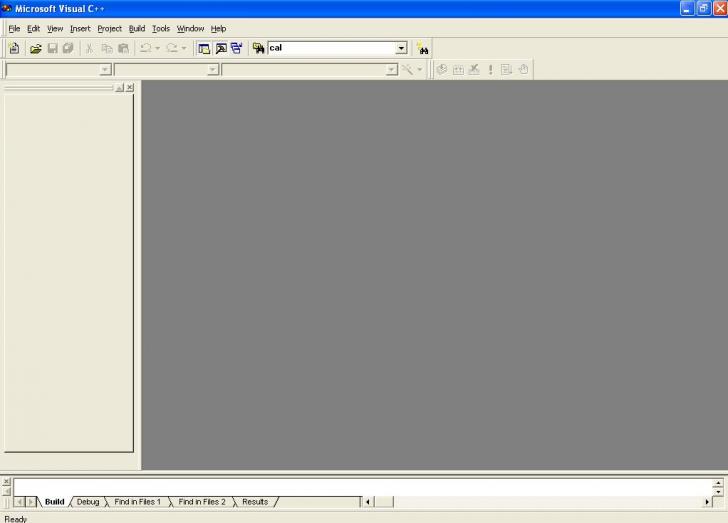Viewport: 728px width, 523px height.
Task: Click the output tabs scroll-left arrow
Action: 20,502
